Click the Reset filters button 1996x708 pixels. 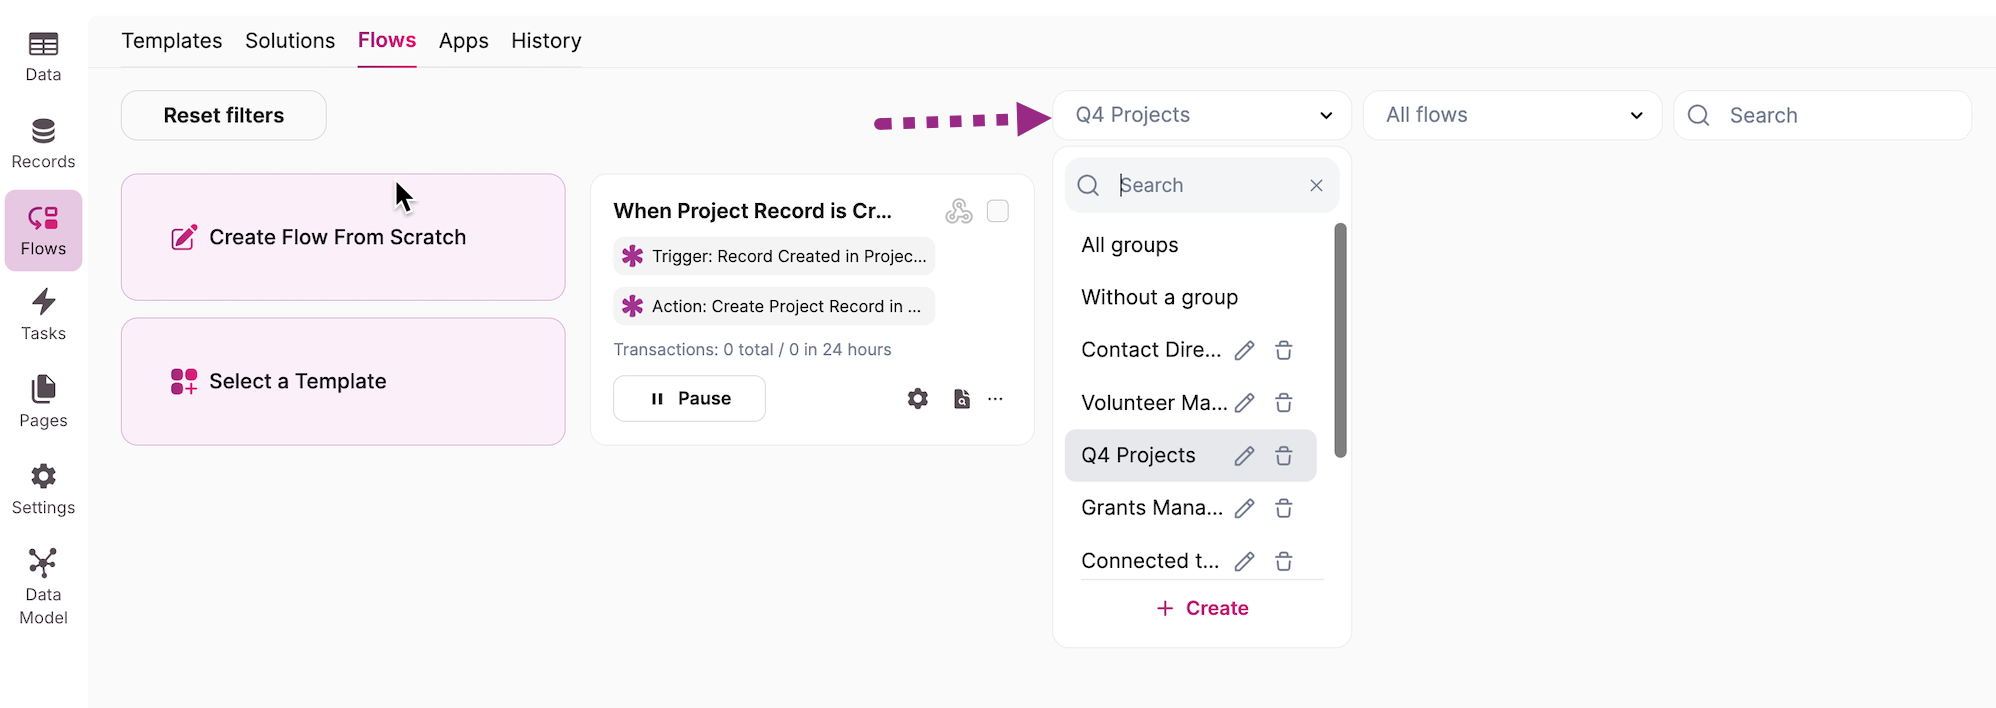(223, 115)
